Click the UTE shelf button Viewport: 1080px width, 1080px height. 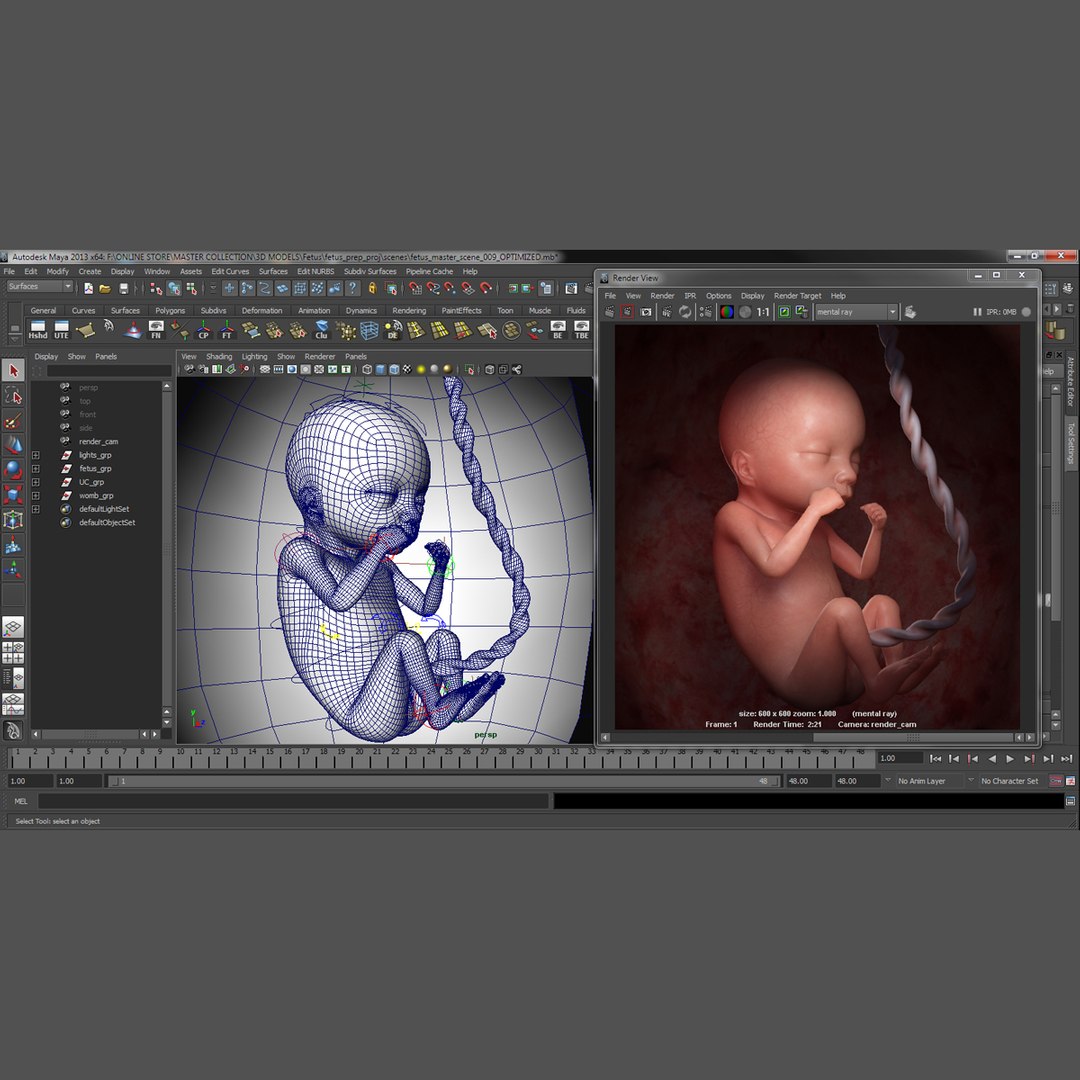(61, 330)
